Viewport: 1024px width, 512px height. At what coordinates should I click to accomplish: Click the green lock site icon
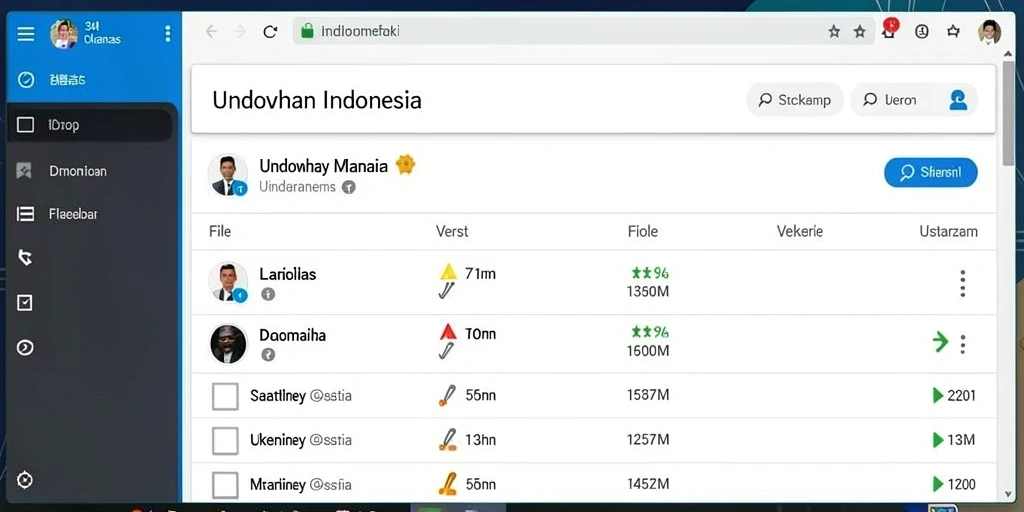click(x=307, y=31)
